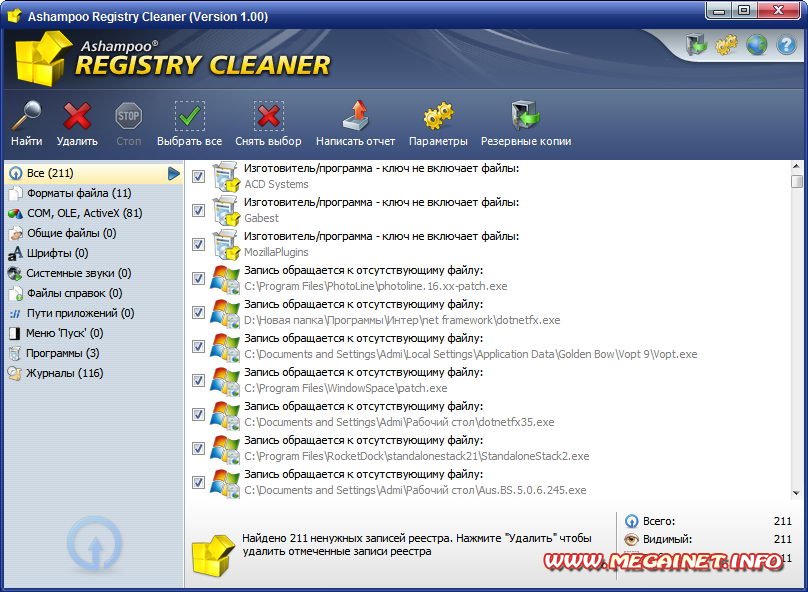This screenshot has width=808, height=592.
Task: Click the Удалить red cross icon
Action: [x=77, y=115]
